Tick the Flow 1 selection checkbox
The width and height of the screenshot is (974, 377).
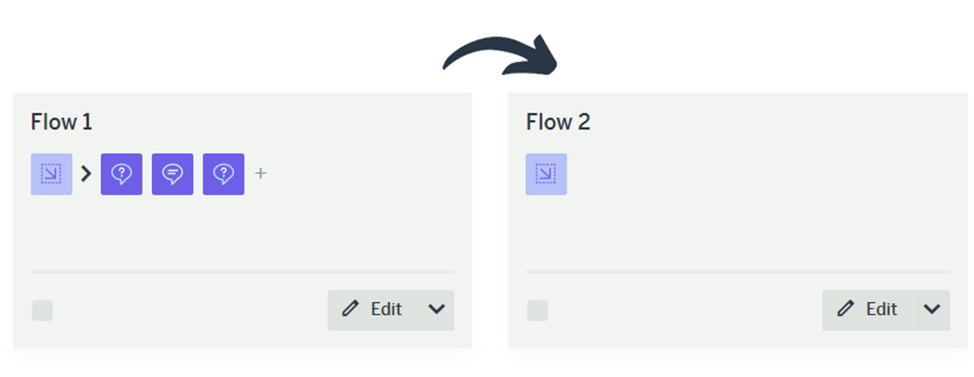point(42,311)
